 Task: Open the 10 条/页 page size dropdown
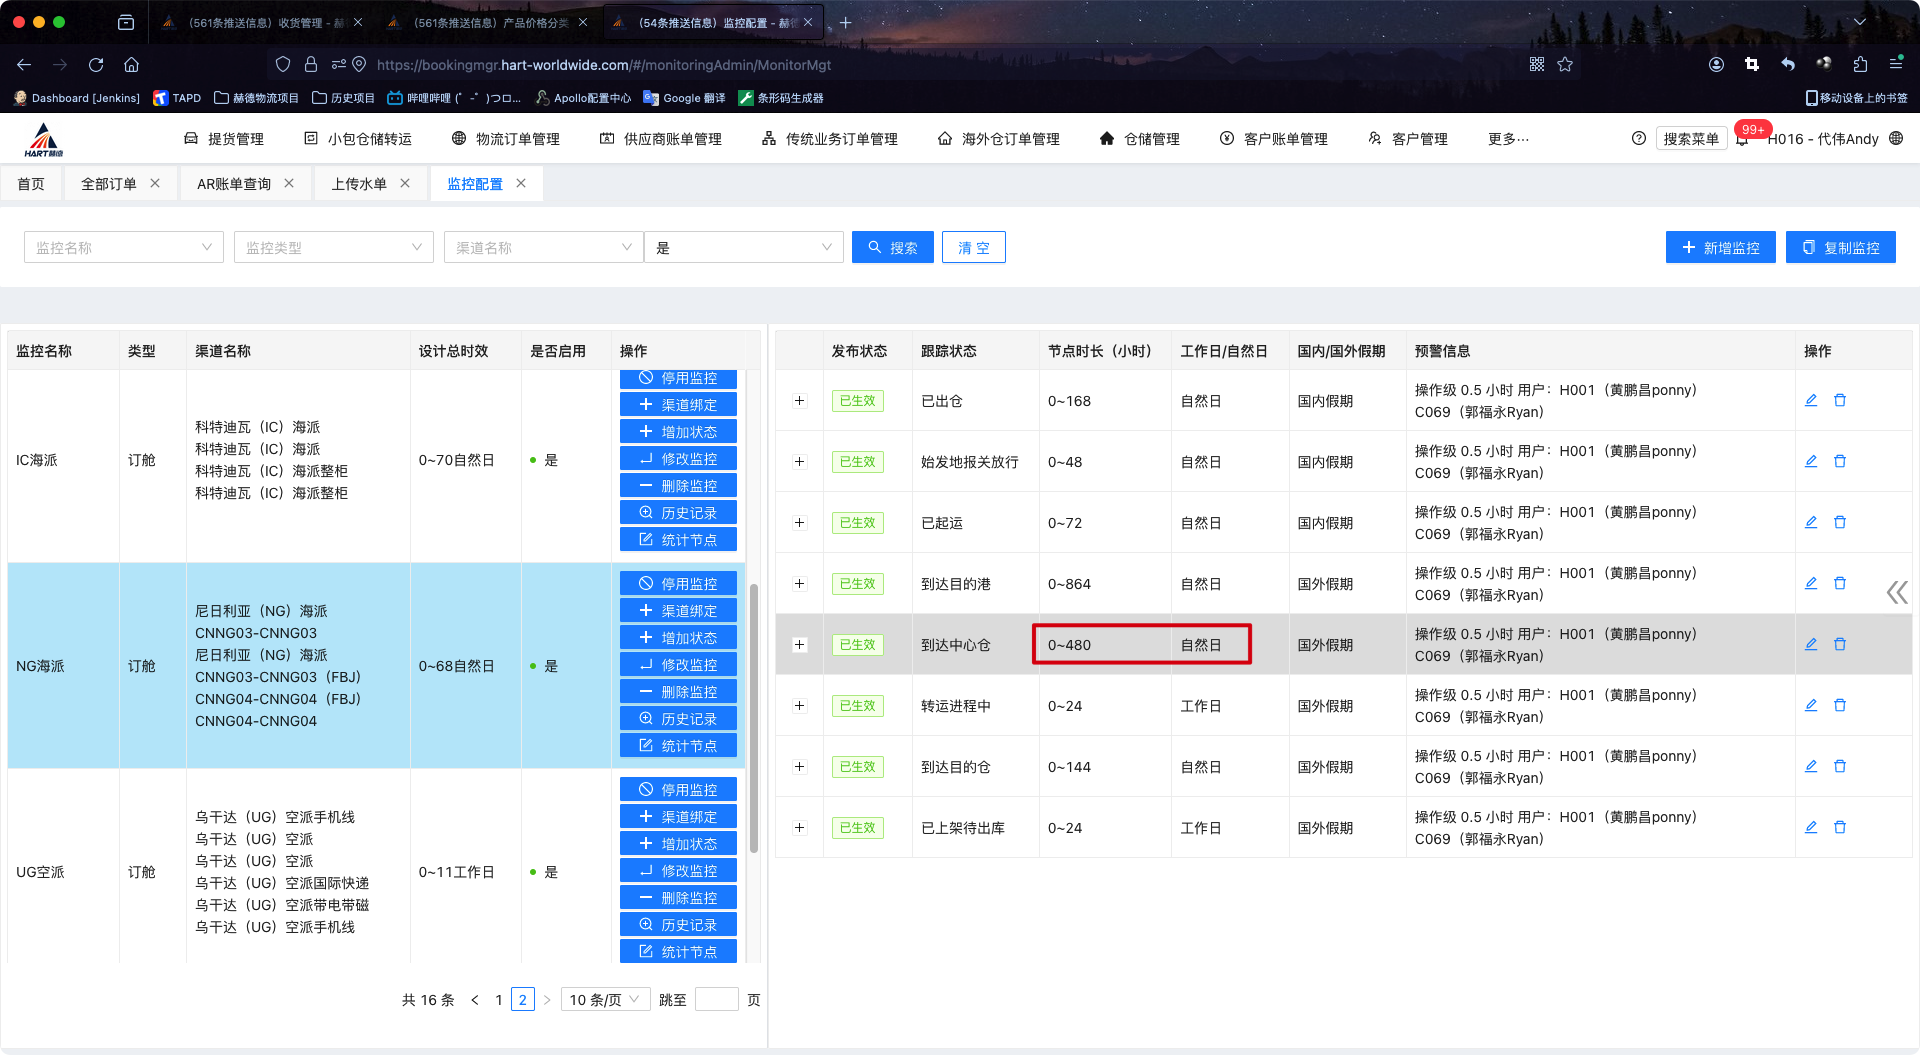click(x=605, y=999)
